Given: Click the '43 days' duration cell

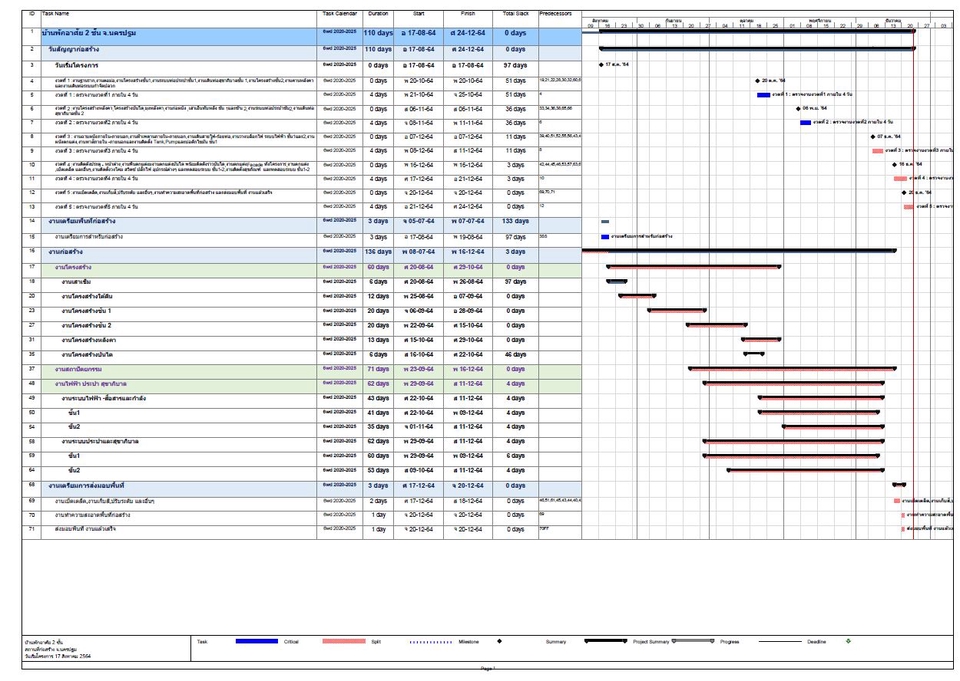Looking at the screenshot, I should [378, 399].
